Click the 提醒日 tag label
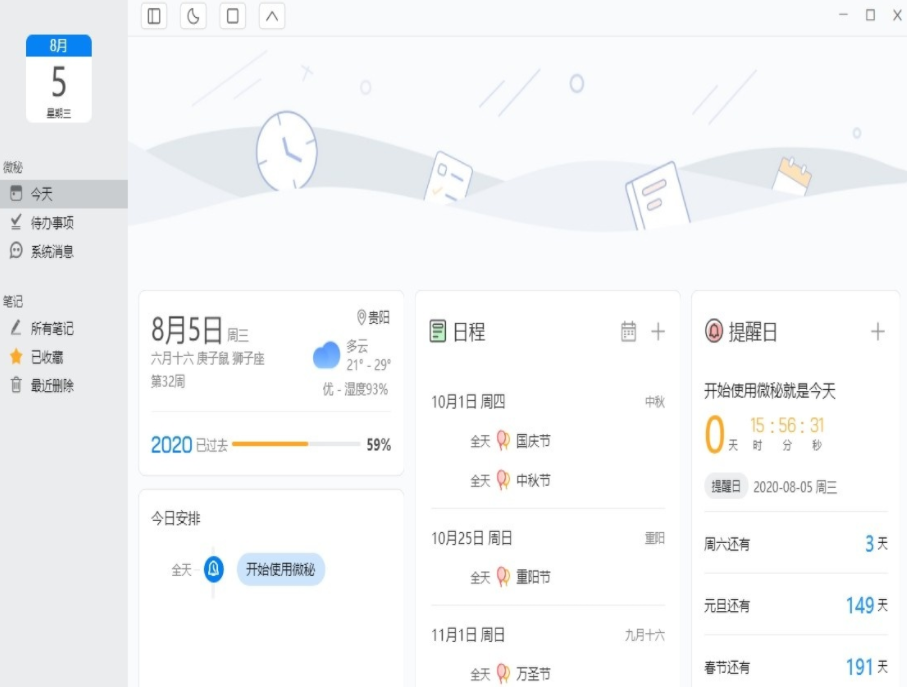The height and width of the screenshot is (687, 907). [725, 487]
